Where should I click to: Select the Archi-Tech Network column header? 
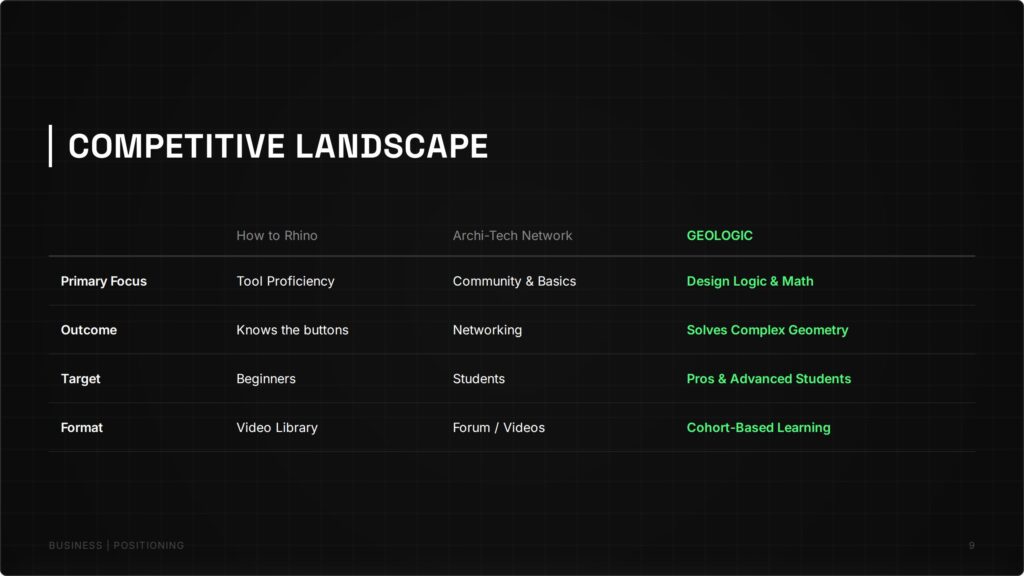pyautogui.click(x=512, y=236)
